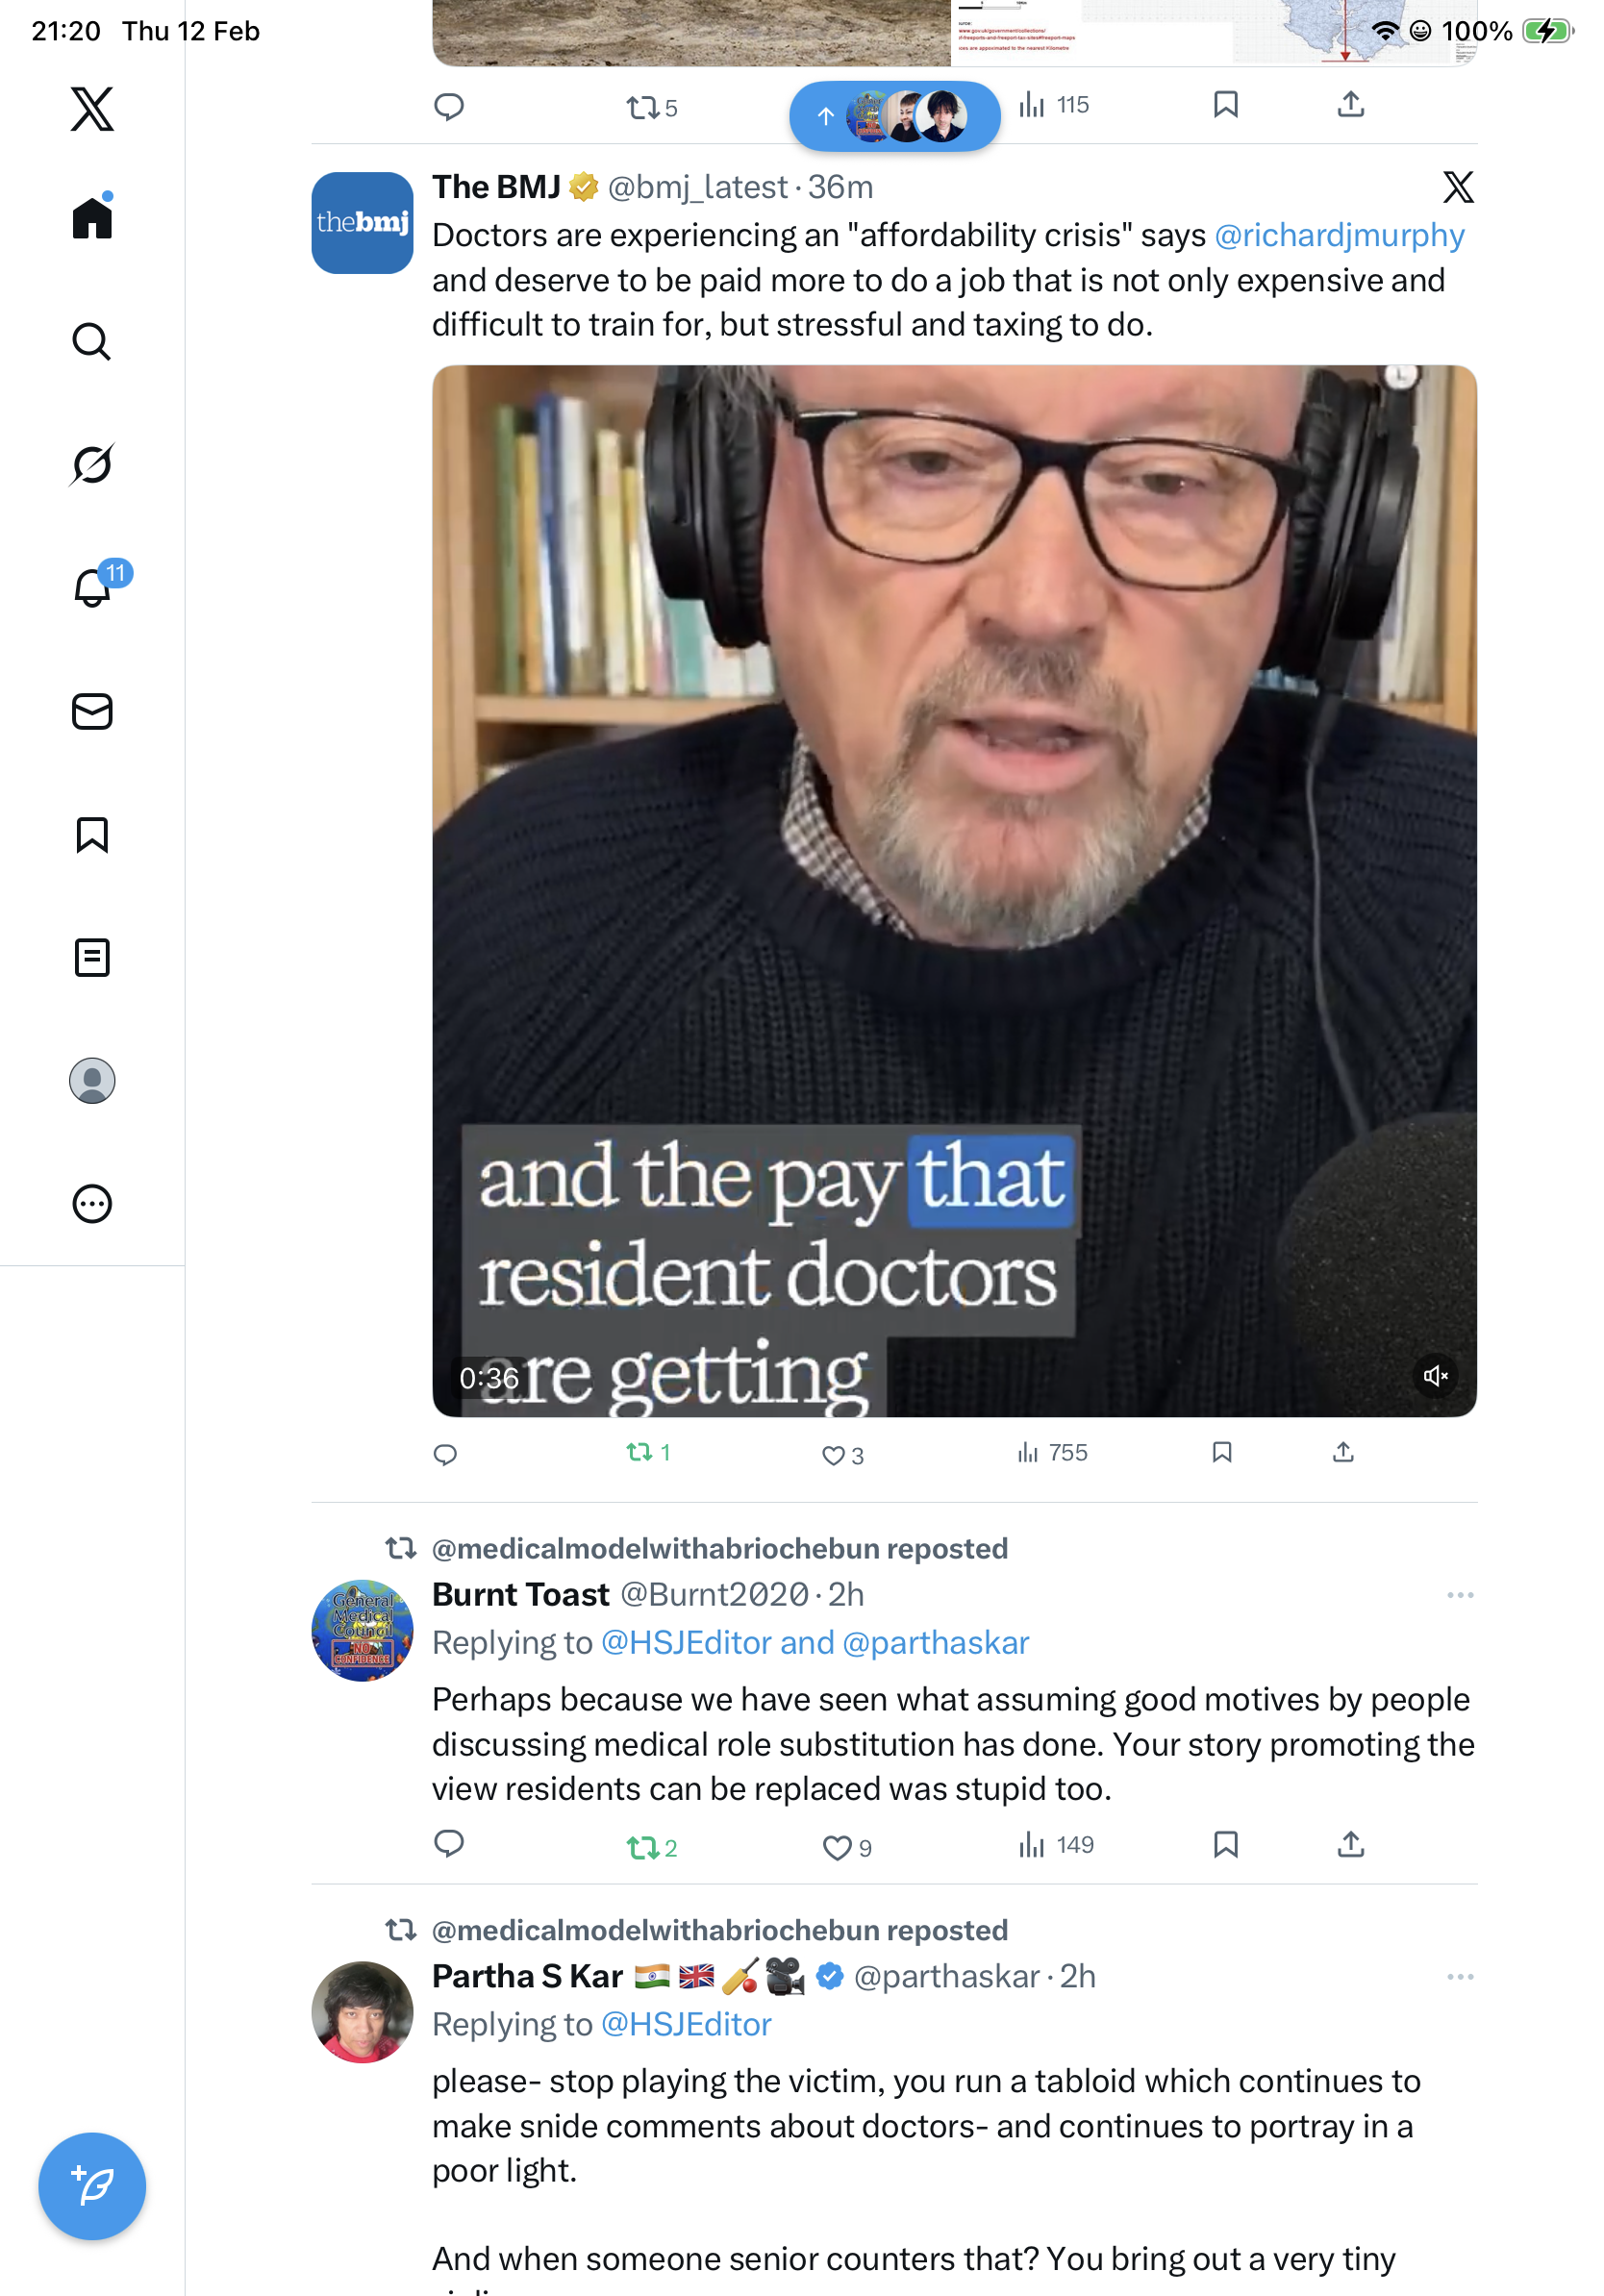This screenshot has height=2296, width=1604.
Task: Open more options on Burnt Toast post
Action: pos(1460,1595)
